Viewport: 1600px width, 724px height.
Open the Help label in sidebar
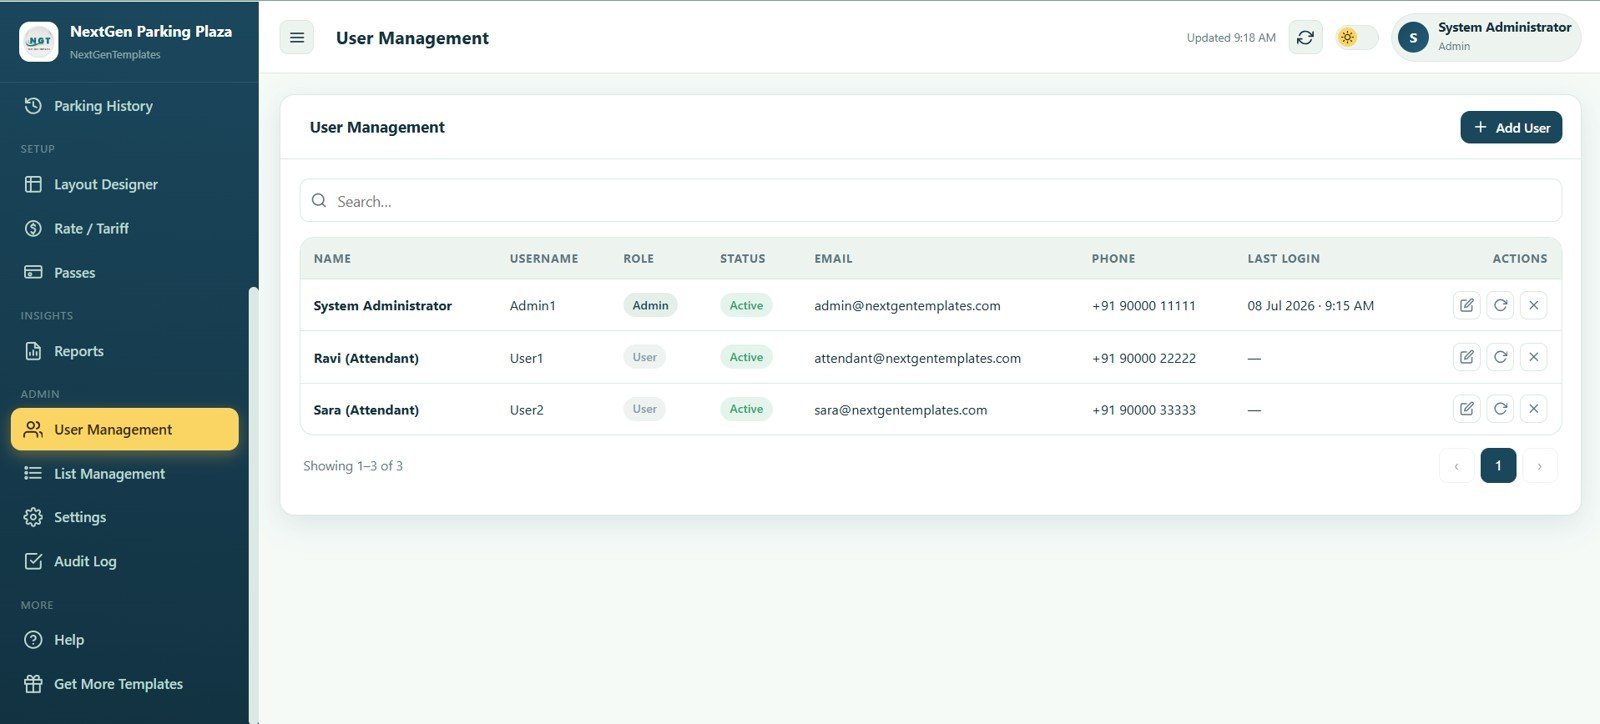coord(69,640)
